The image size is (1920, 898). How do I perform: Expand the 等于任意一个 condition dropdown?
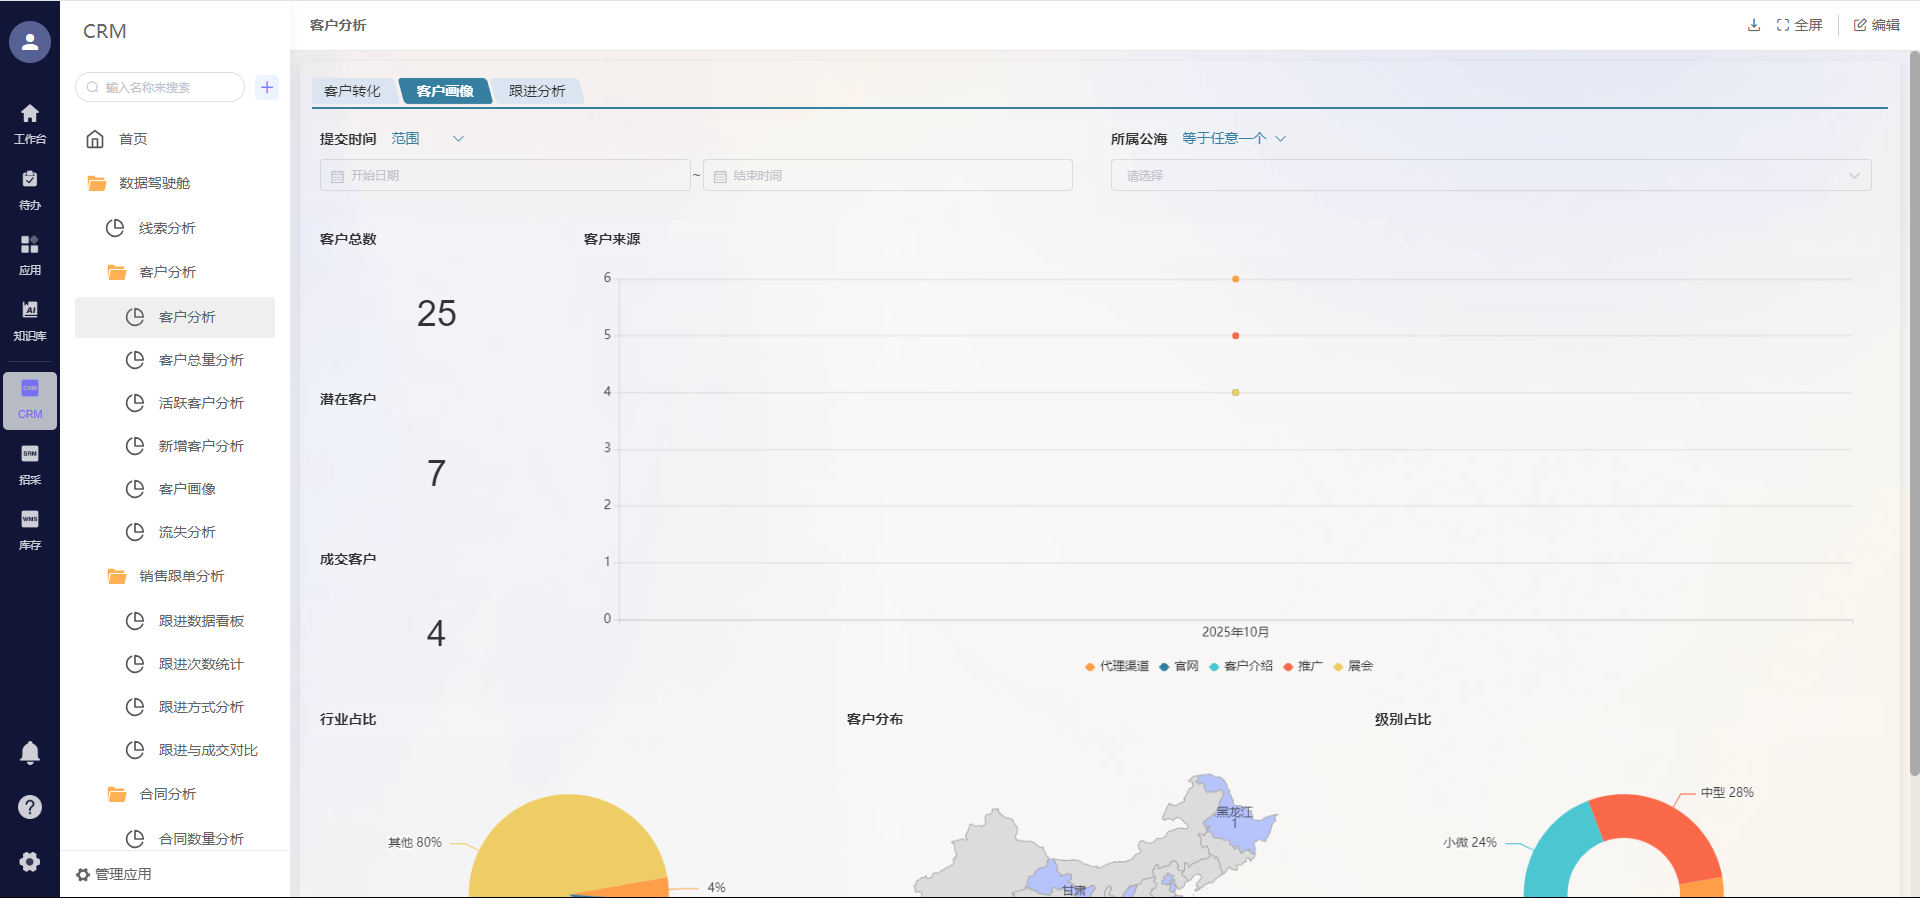pyautogui.click(x=1233, y=139)
